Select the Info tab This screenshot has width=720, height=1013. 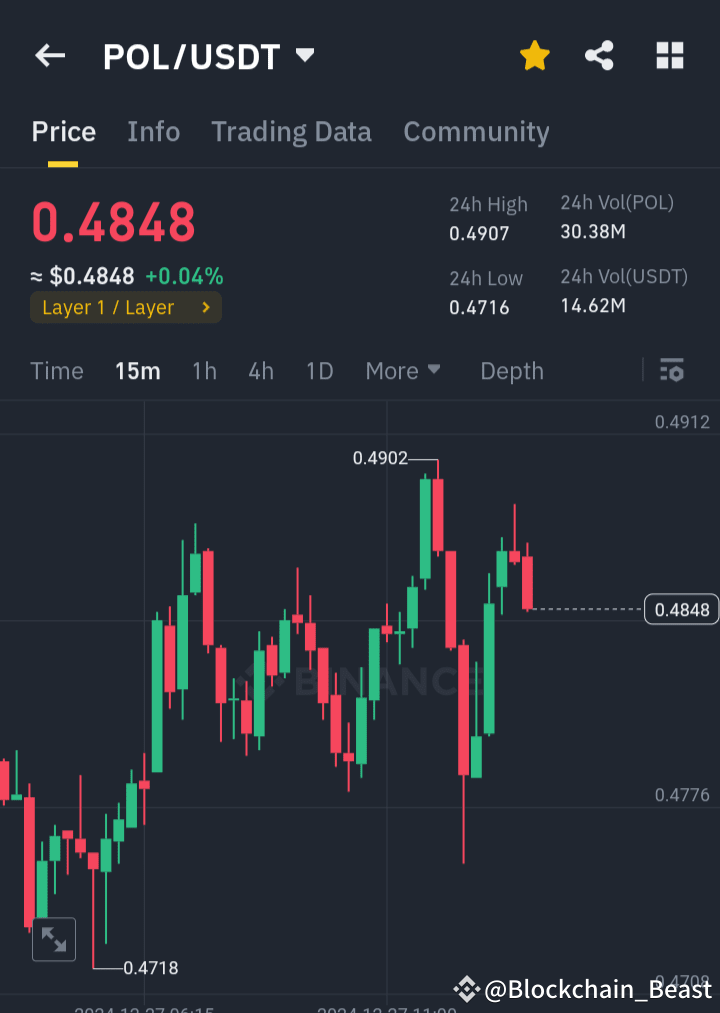pyautogui.click(x=153, y=131)
